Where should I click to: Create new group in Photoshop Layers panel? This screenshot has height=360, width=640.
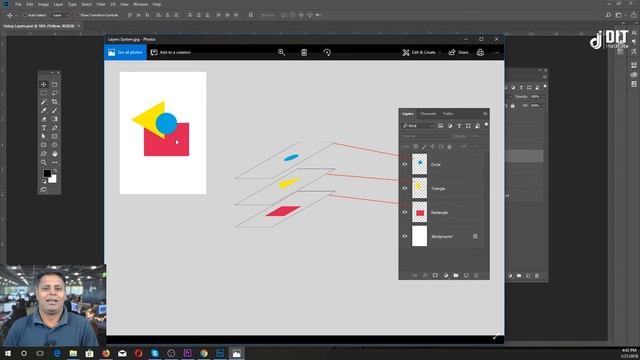519,276
